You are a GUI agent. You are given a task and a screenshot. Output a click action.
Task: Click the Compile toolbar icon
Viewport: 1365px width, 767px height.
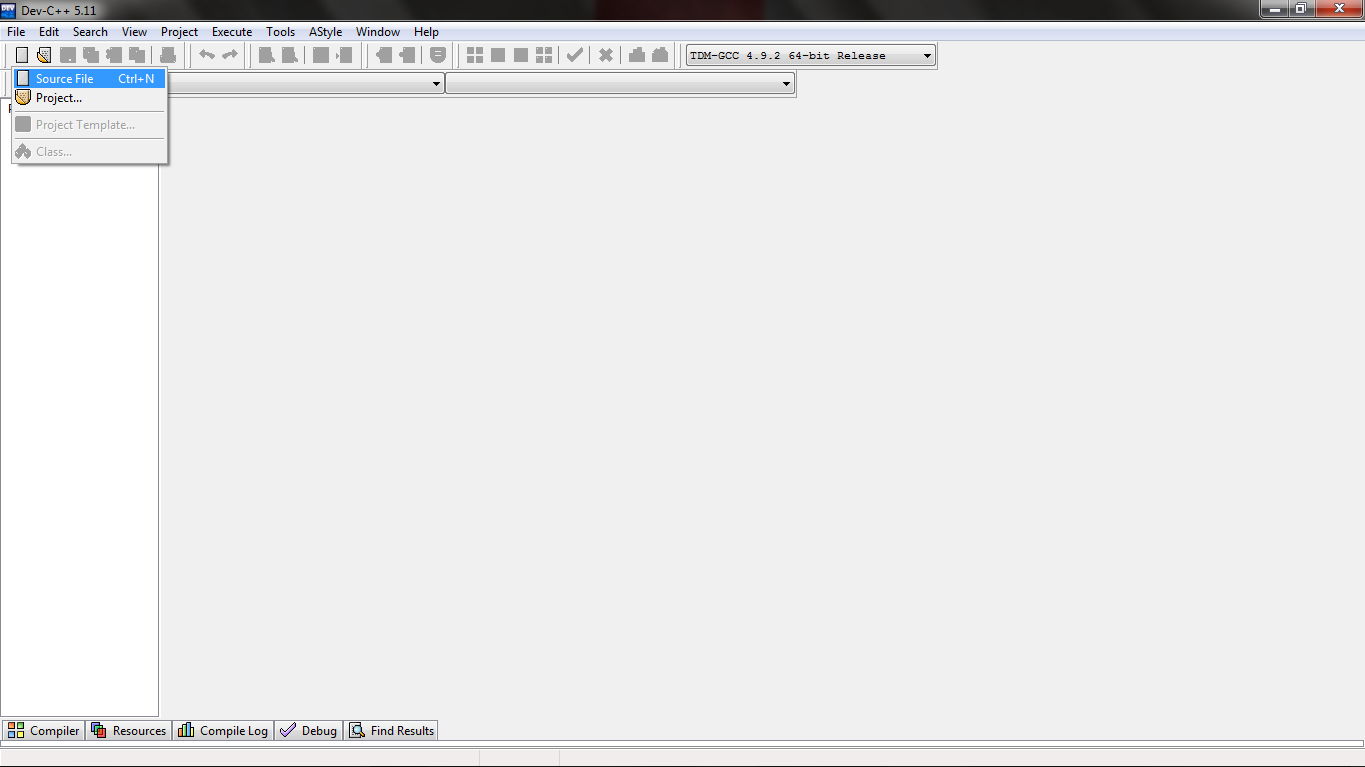click(x=475, y=55)
